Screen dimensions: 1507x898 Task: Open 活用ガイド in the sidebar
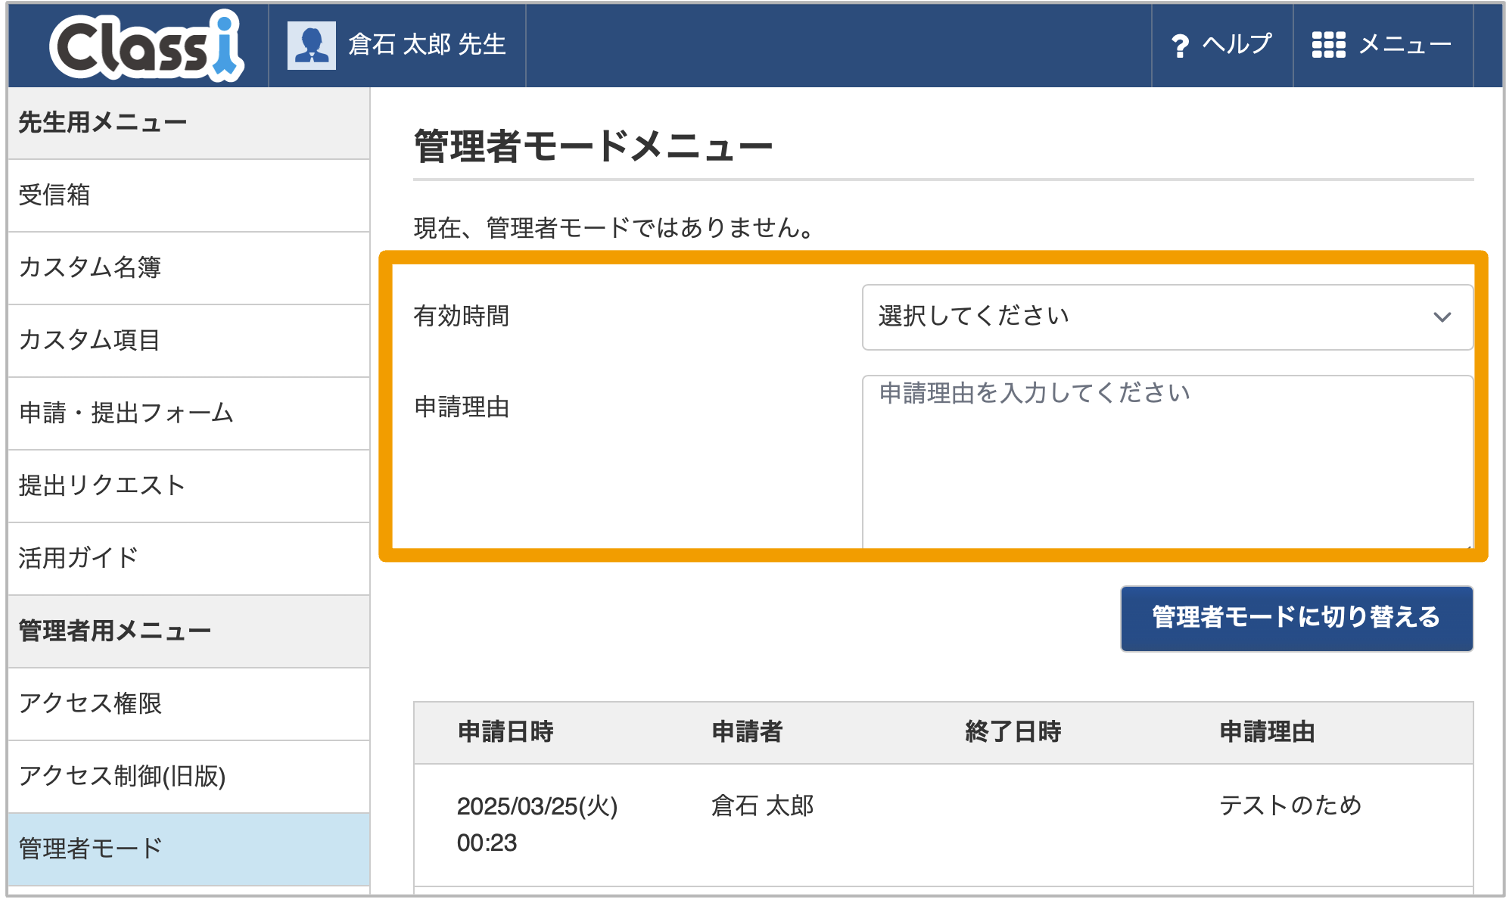[189, 558]
